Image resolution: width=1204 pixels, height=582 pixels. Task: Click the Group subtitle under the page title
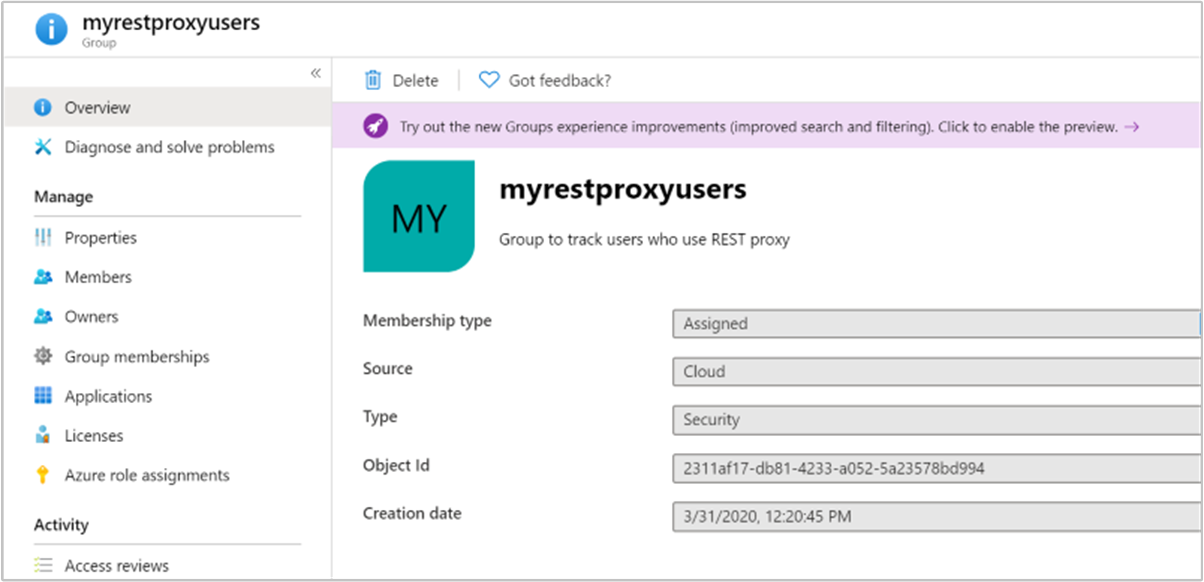click(x=99, y=44)
